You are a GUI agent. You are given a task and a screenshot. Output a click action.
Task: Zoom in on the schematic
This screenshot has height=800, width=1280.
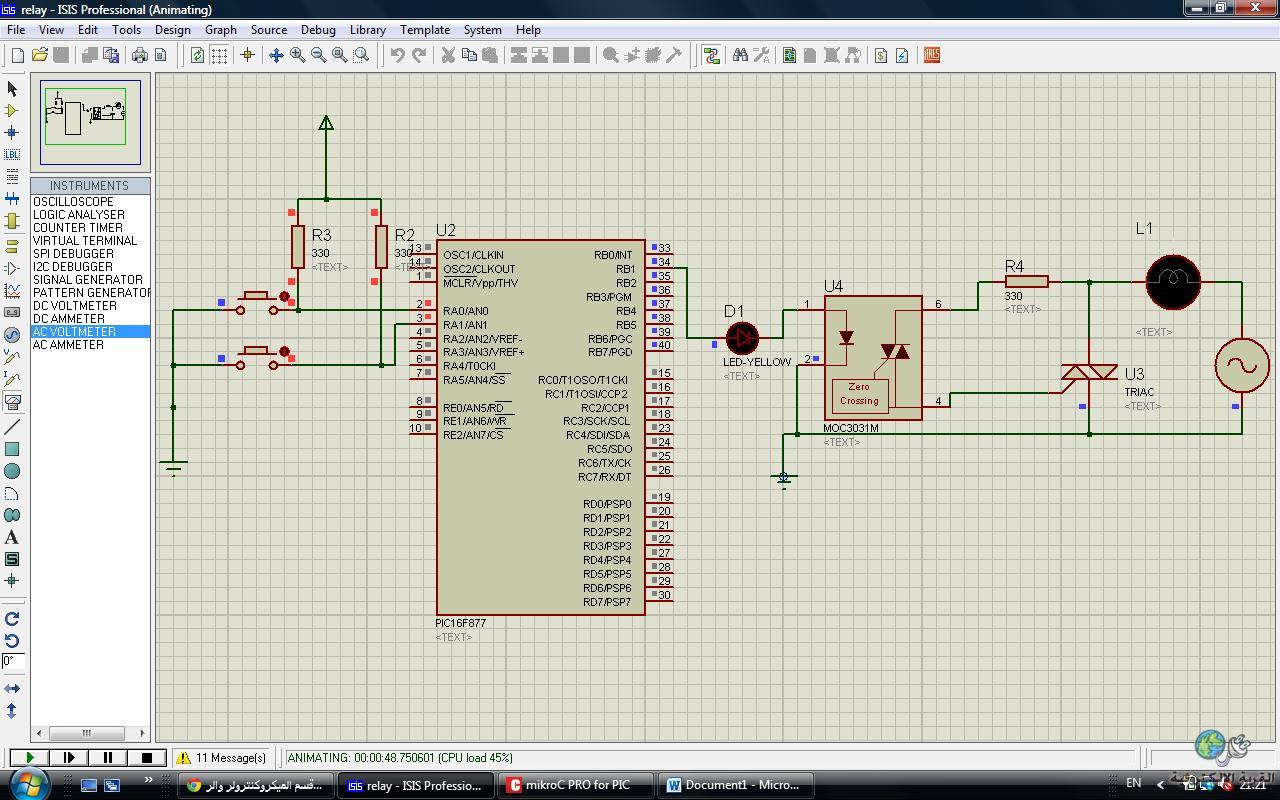pos(297,55)
